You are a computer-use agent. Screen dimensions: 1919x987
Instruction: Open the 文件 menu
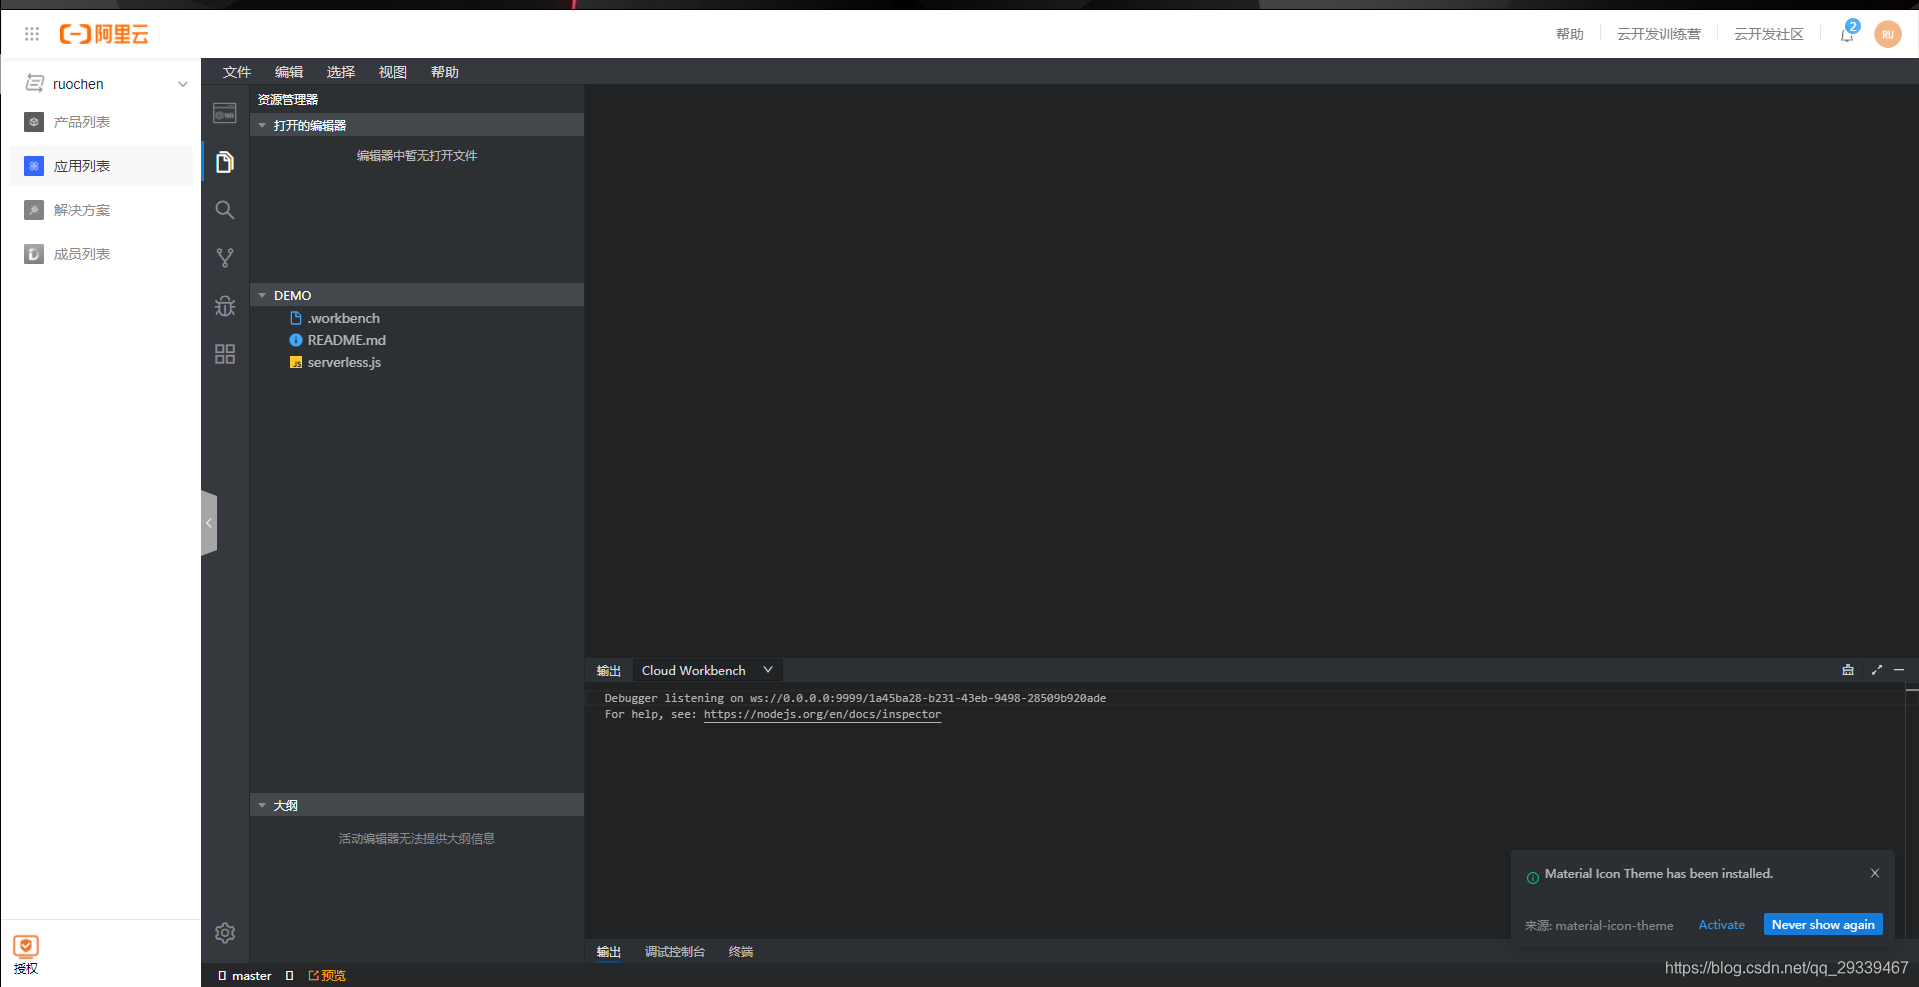click(237, 72)
